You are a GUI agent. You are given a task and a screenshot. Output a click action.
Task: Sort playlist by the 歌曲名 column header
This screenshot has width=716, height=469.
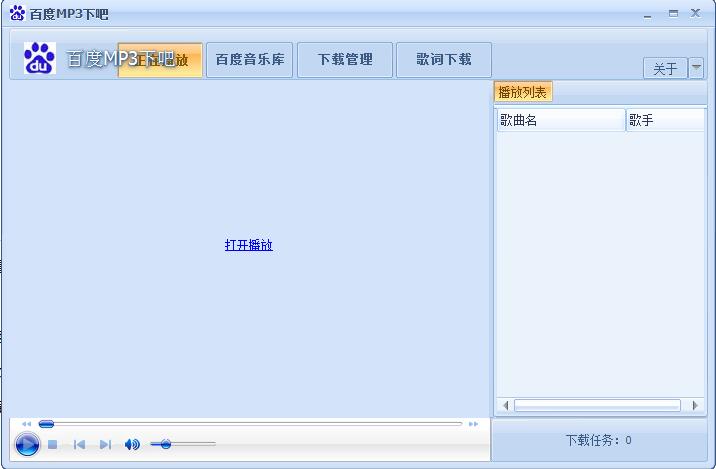point(561,121)
